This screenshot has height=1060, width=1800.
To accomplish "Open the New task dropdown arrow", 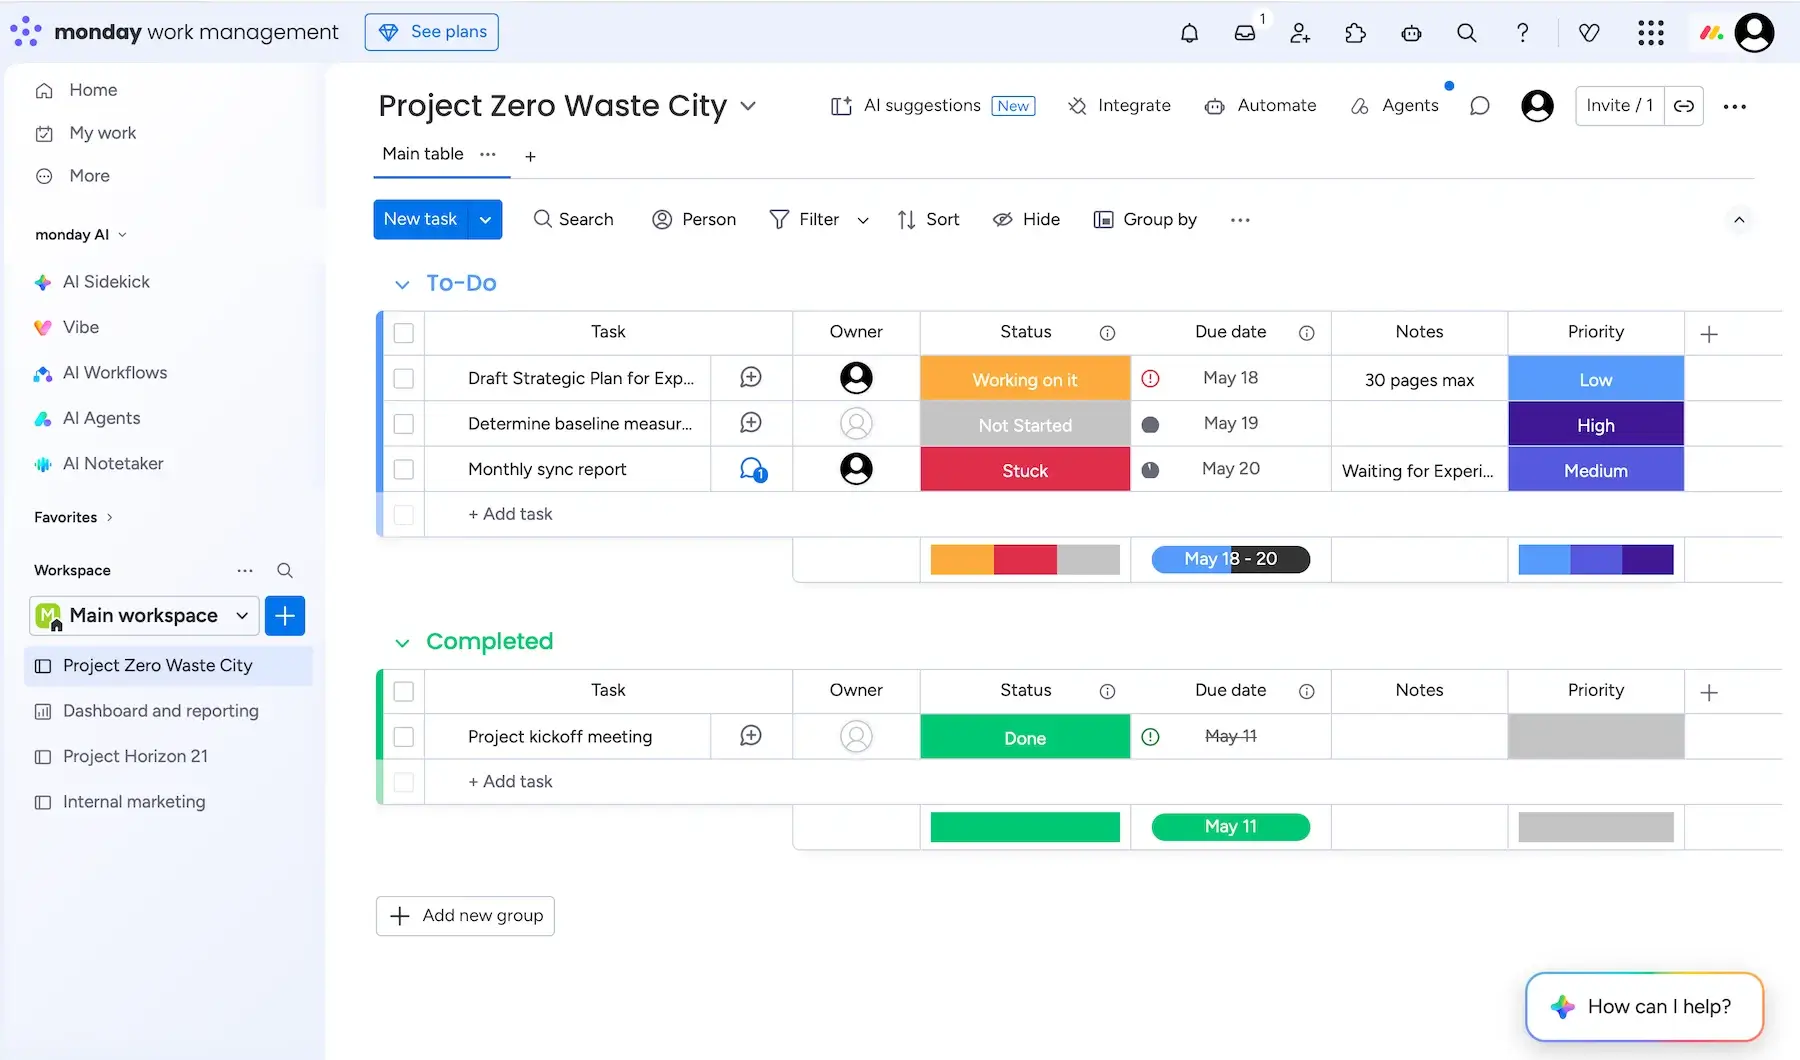I will (x=485, y=220).
